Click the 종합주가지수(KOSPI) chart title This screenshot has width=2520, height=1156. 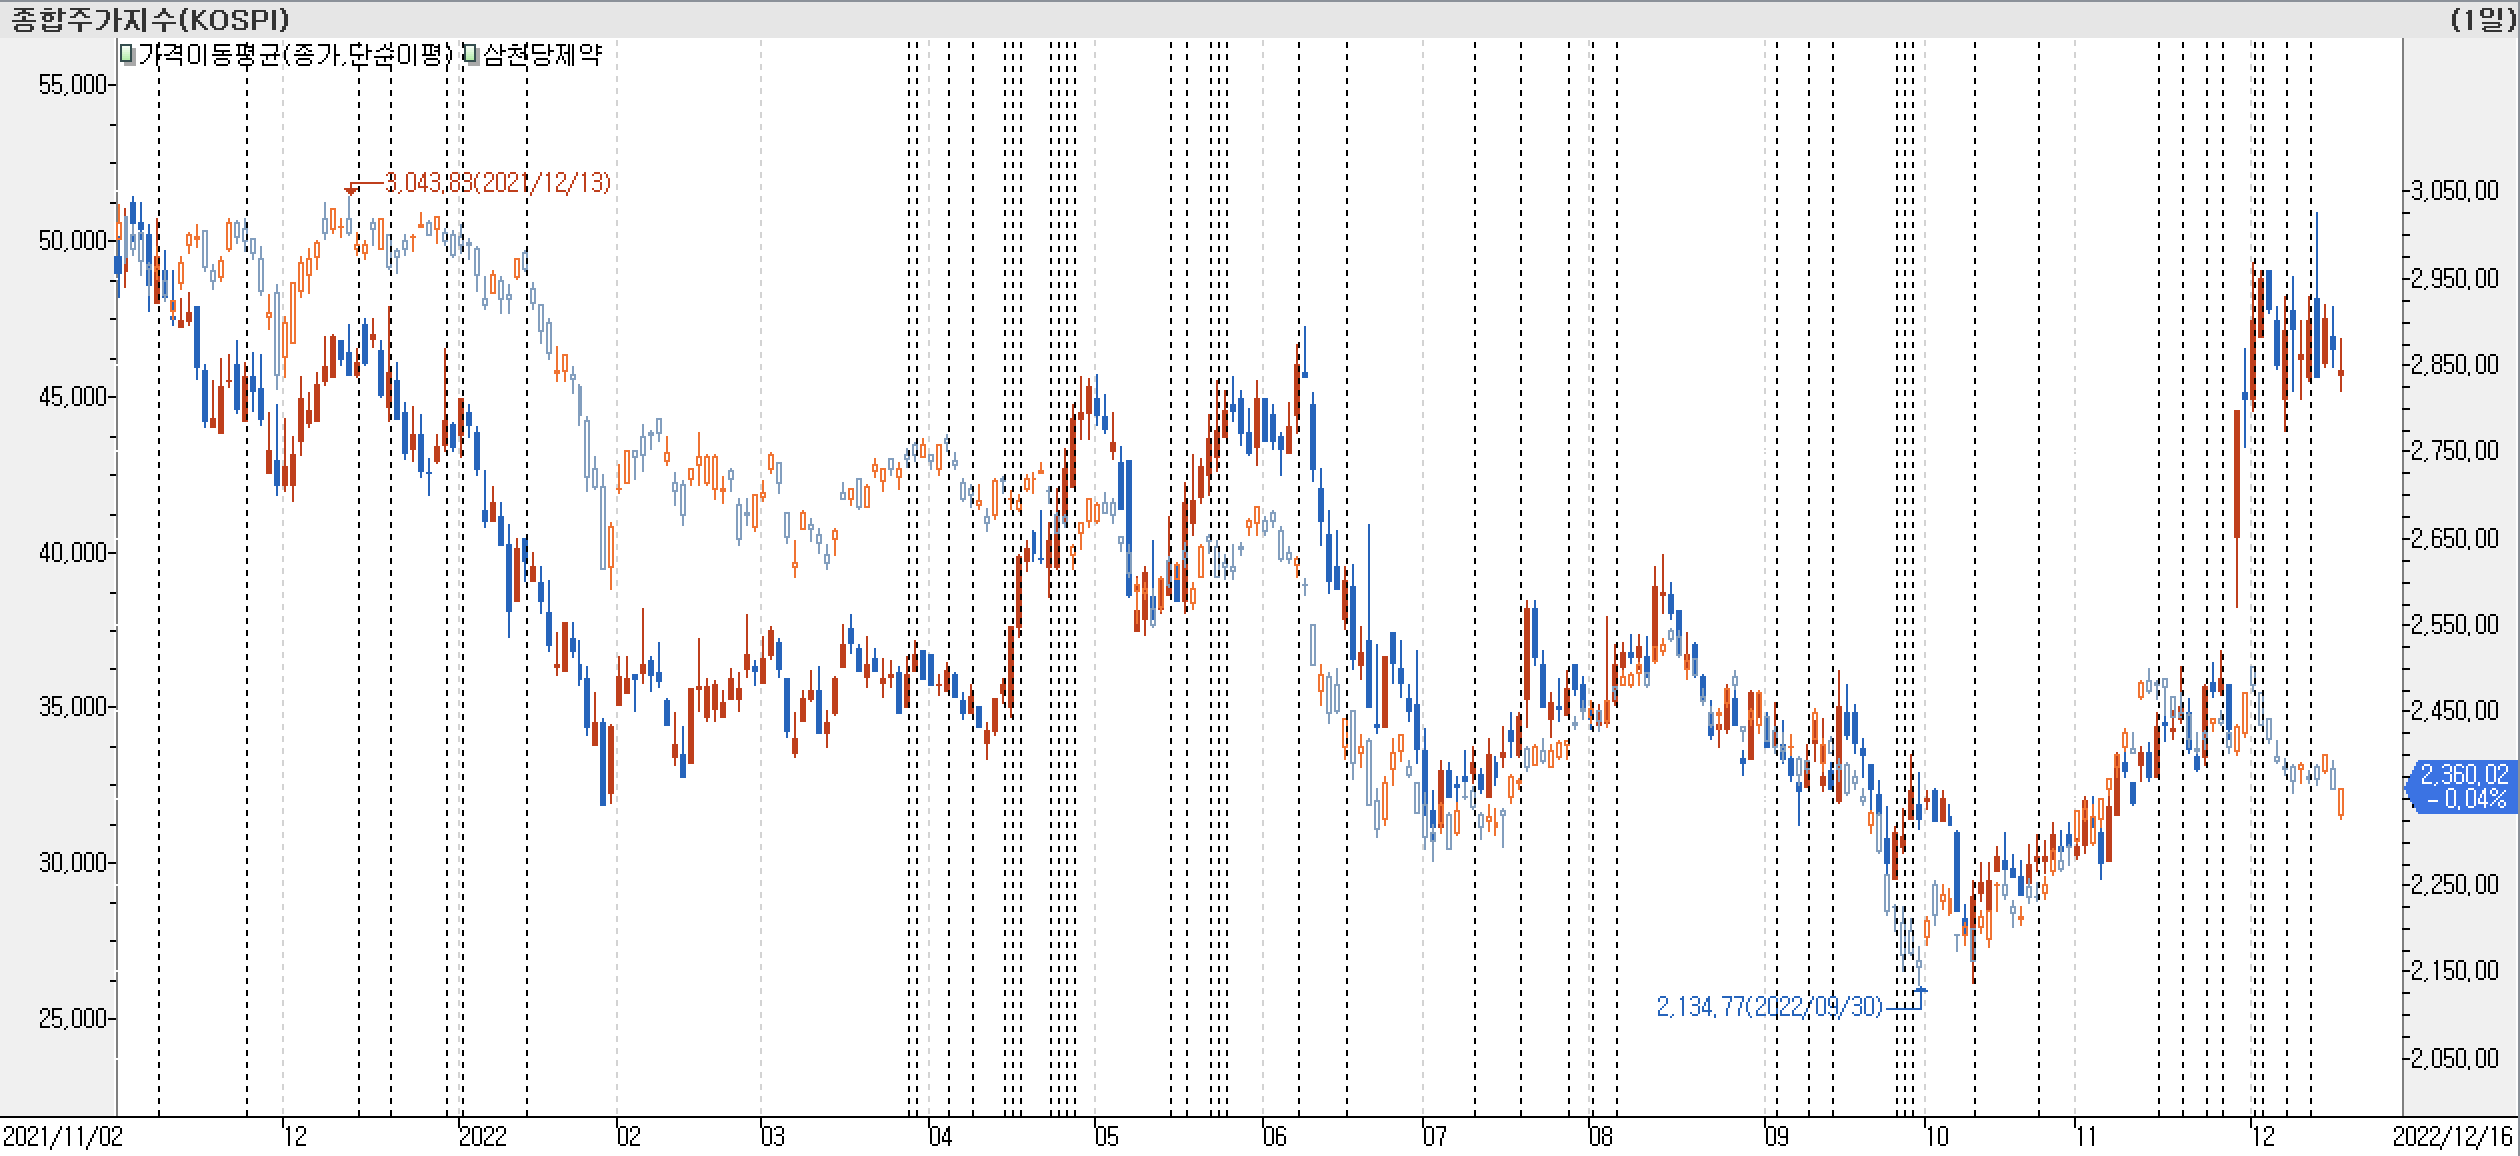[150, 19]
